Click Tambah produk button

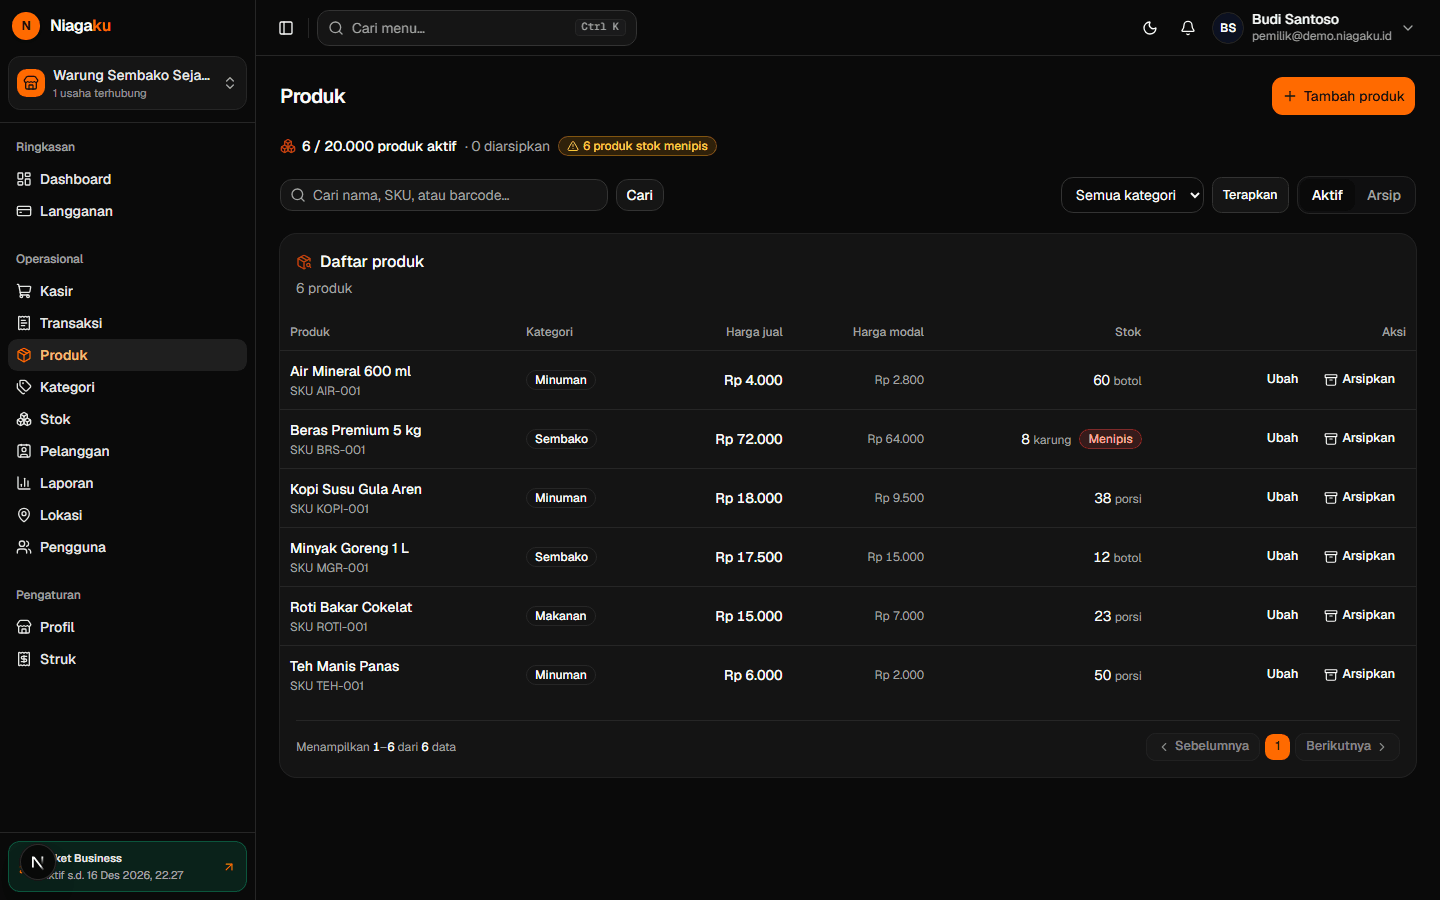(x=1343, y=96)
